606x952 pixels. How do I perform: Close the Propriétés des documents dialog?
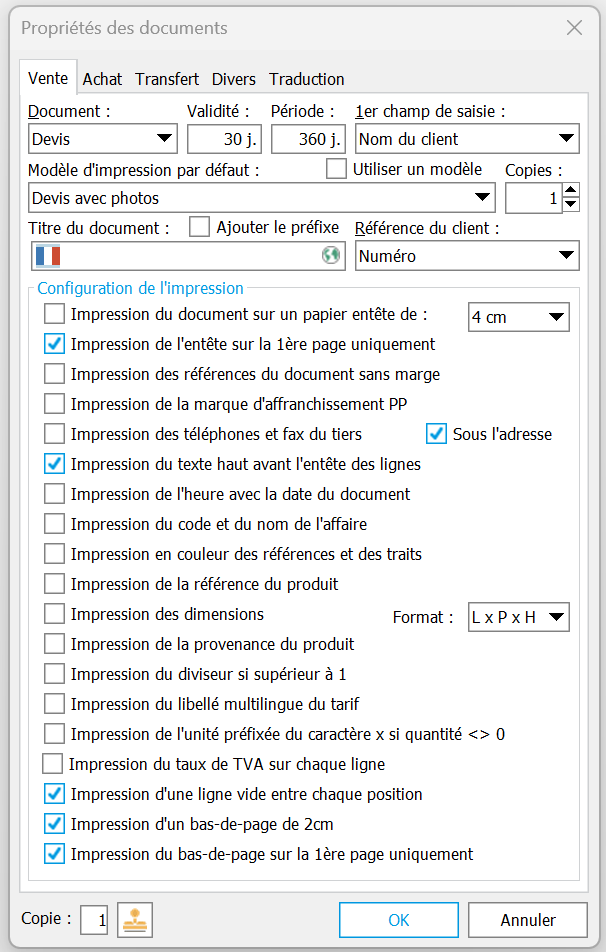coord(574,27)
